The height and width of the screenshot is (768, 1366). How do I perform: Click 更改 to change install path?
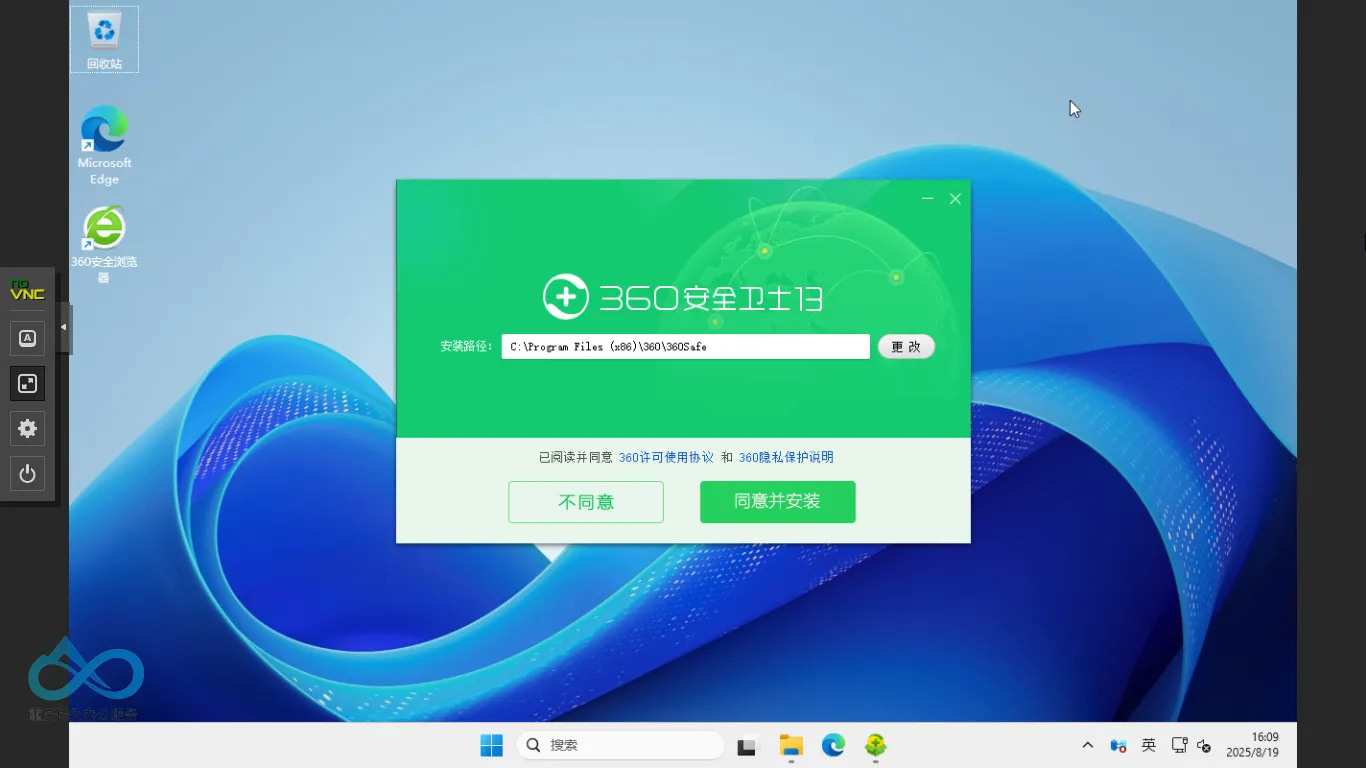(x=906, y=347)
